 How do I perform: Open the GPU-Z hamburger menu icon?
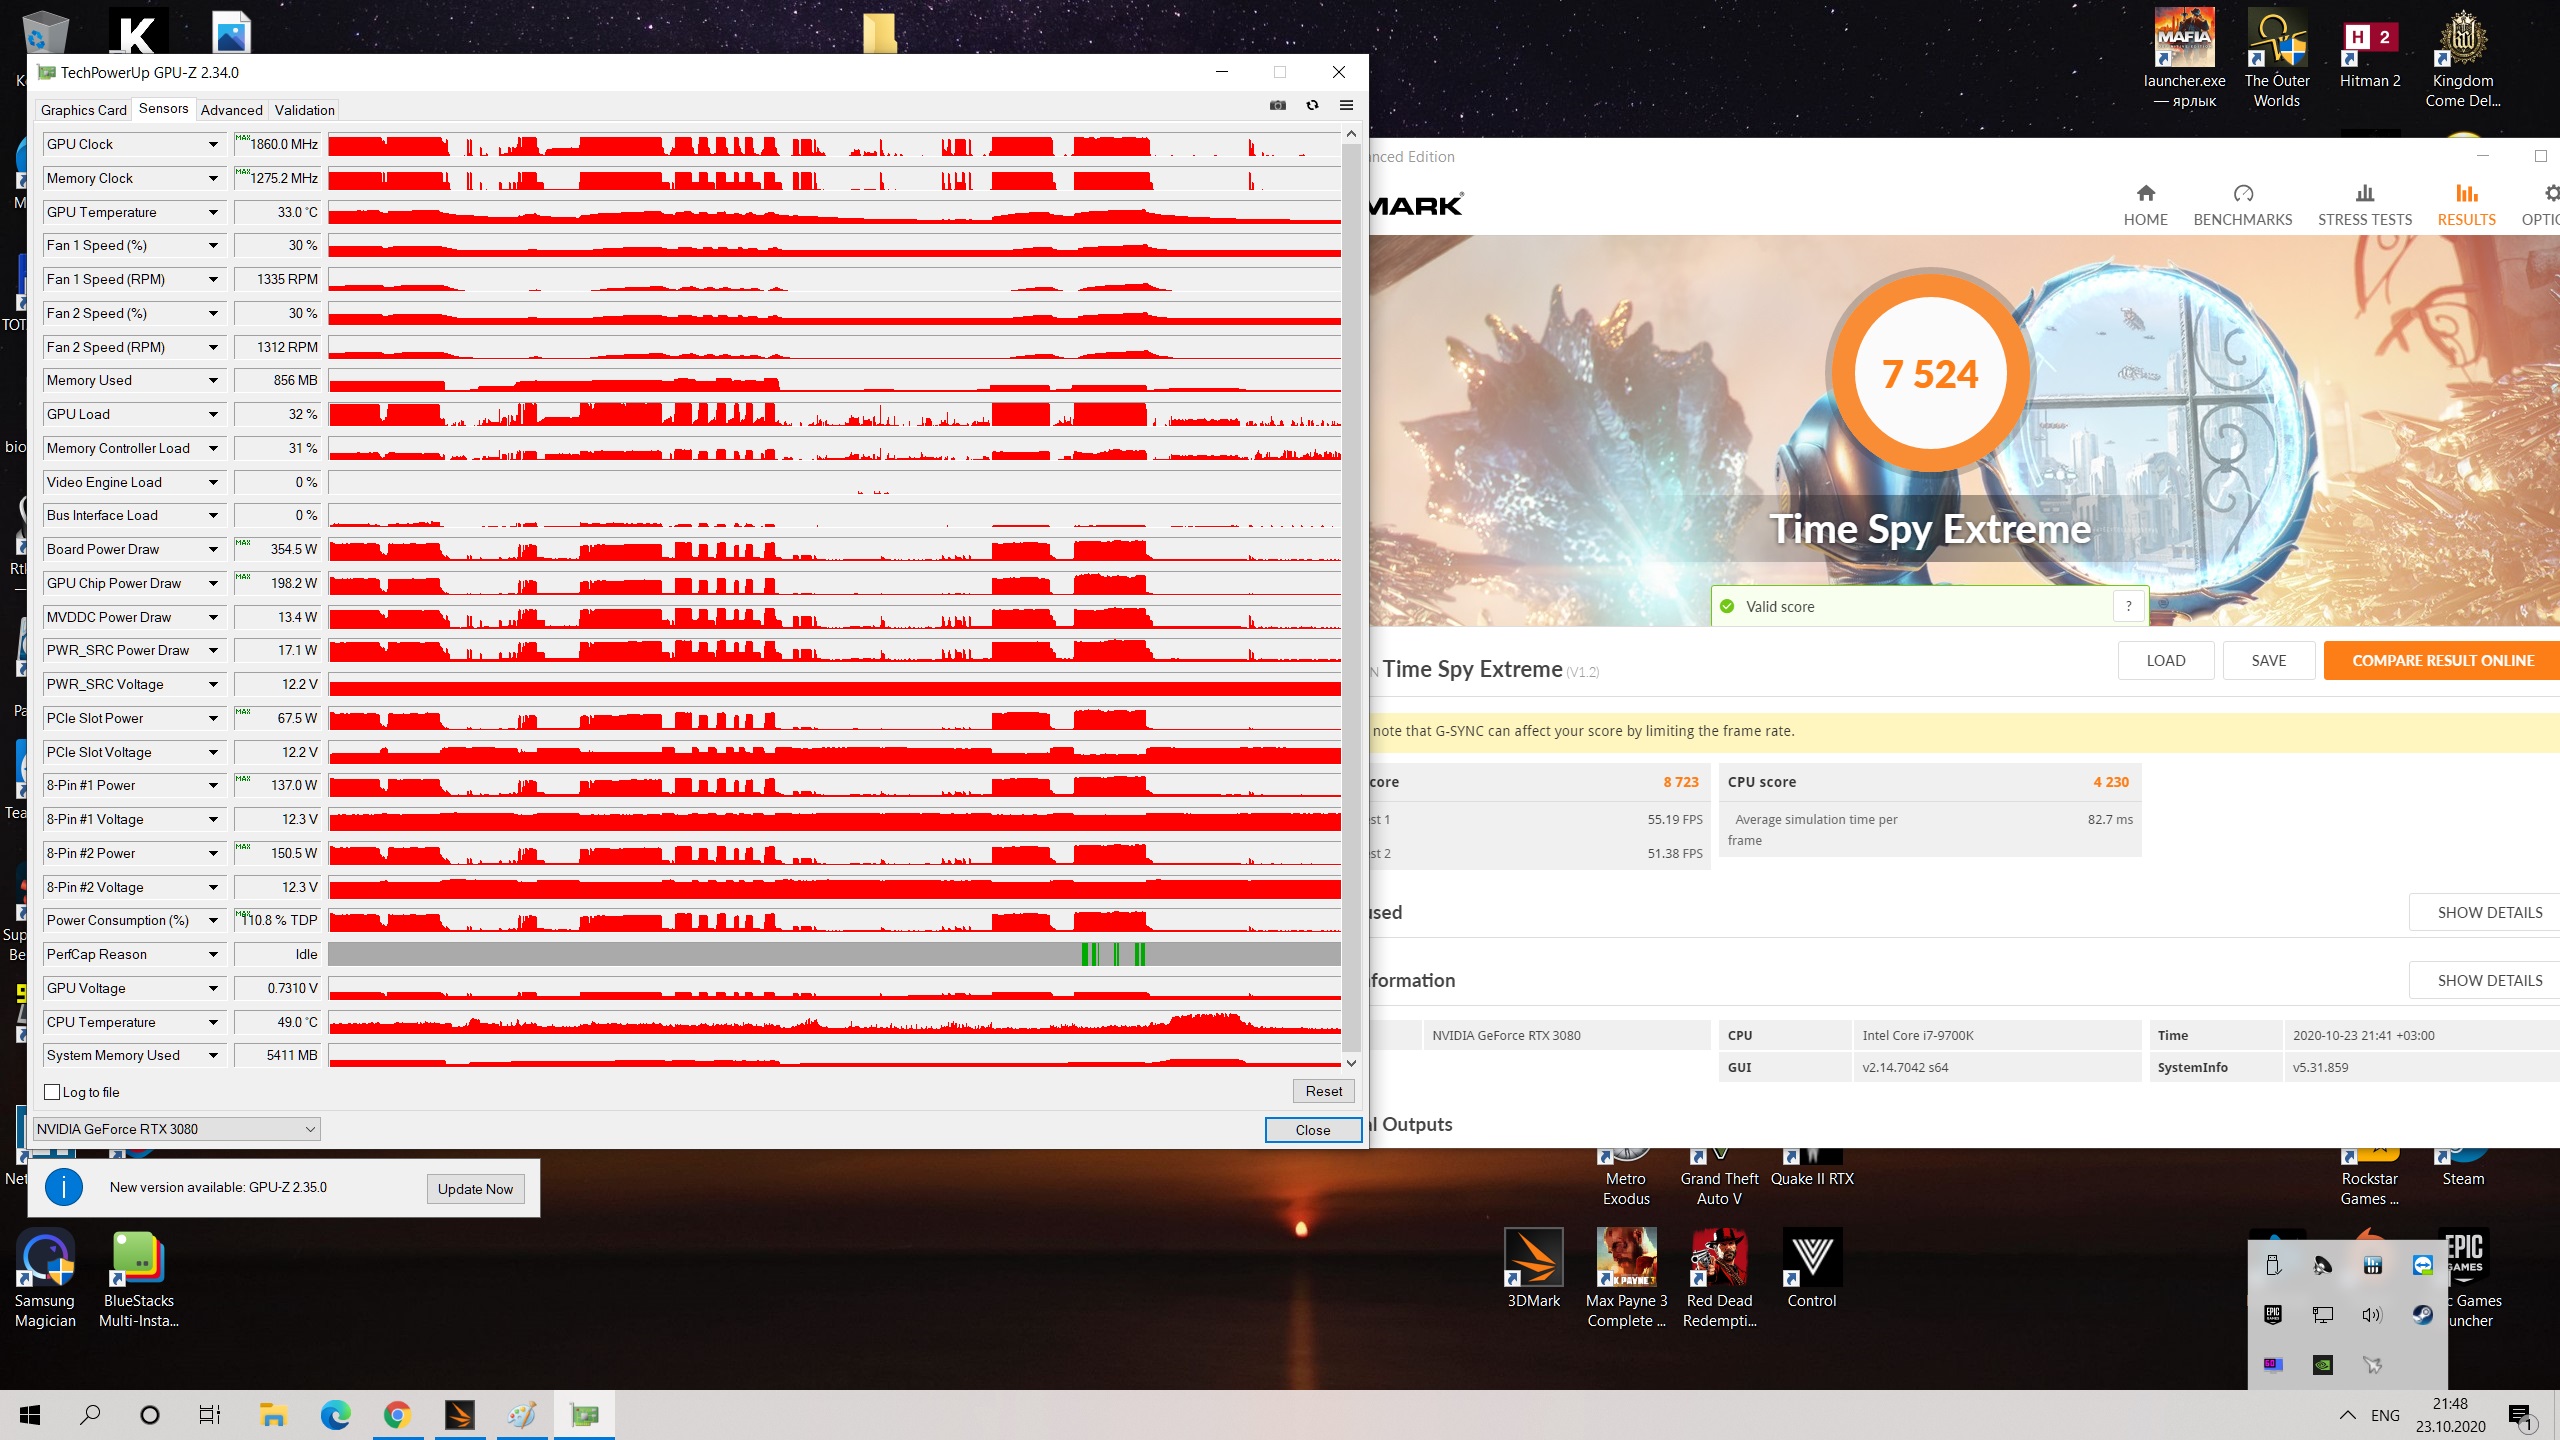(x=1346, y=105)
